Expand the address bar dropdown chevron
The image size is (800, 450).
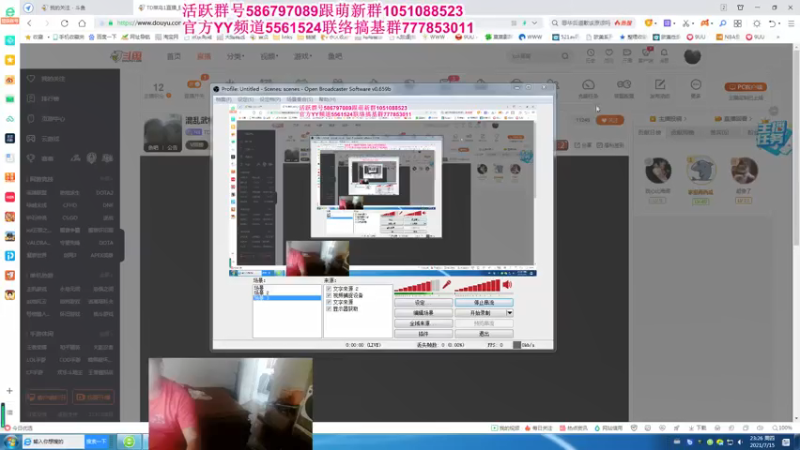click(x=534, y=23)
